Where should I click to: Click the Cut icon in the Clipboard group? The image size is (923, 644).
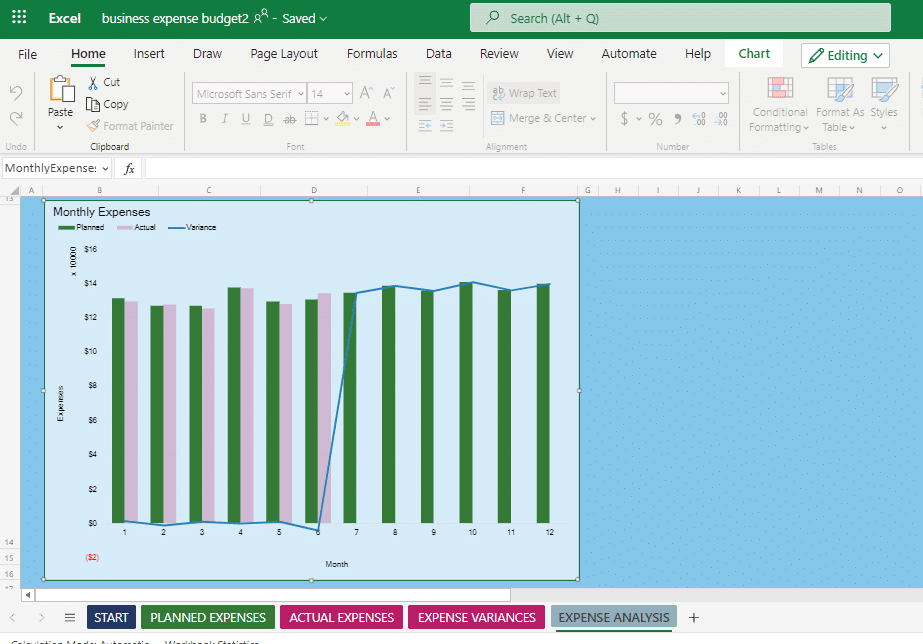point(93,82)
